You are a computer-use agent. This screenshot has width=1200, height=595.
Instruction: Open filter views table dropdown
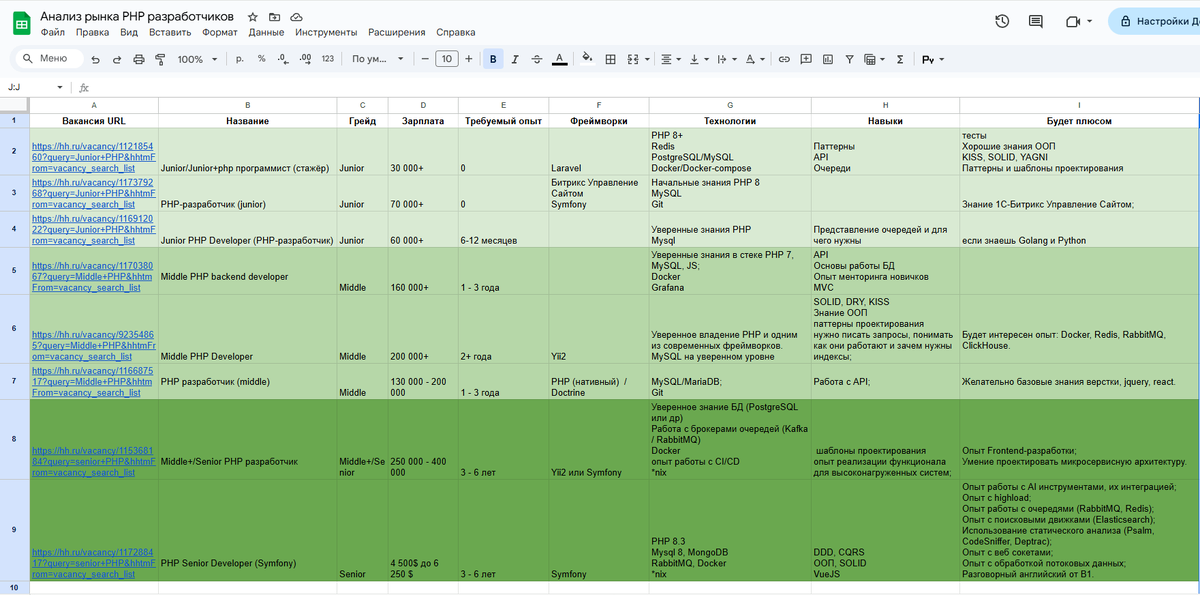(x=874, y=59)
